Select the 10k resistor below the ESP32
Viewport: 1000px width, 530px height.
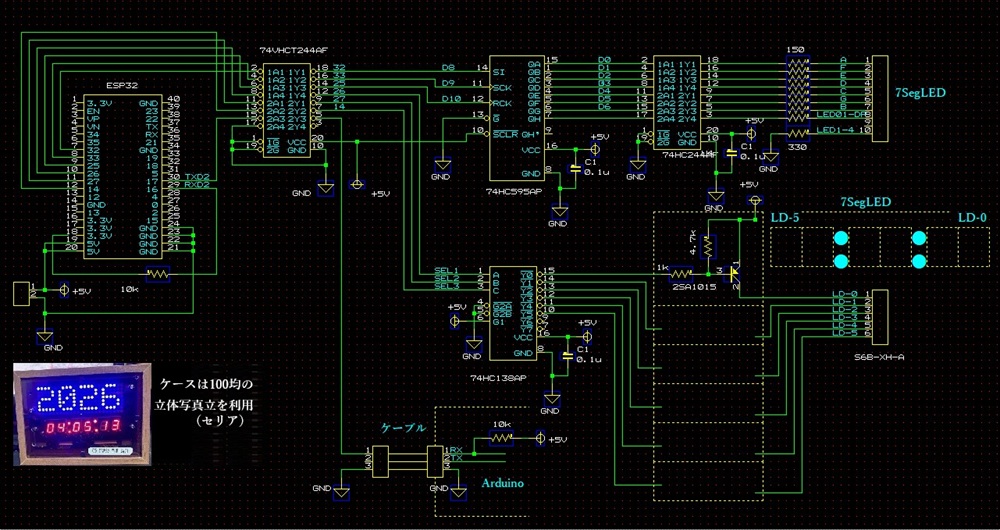click(154, 272)
